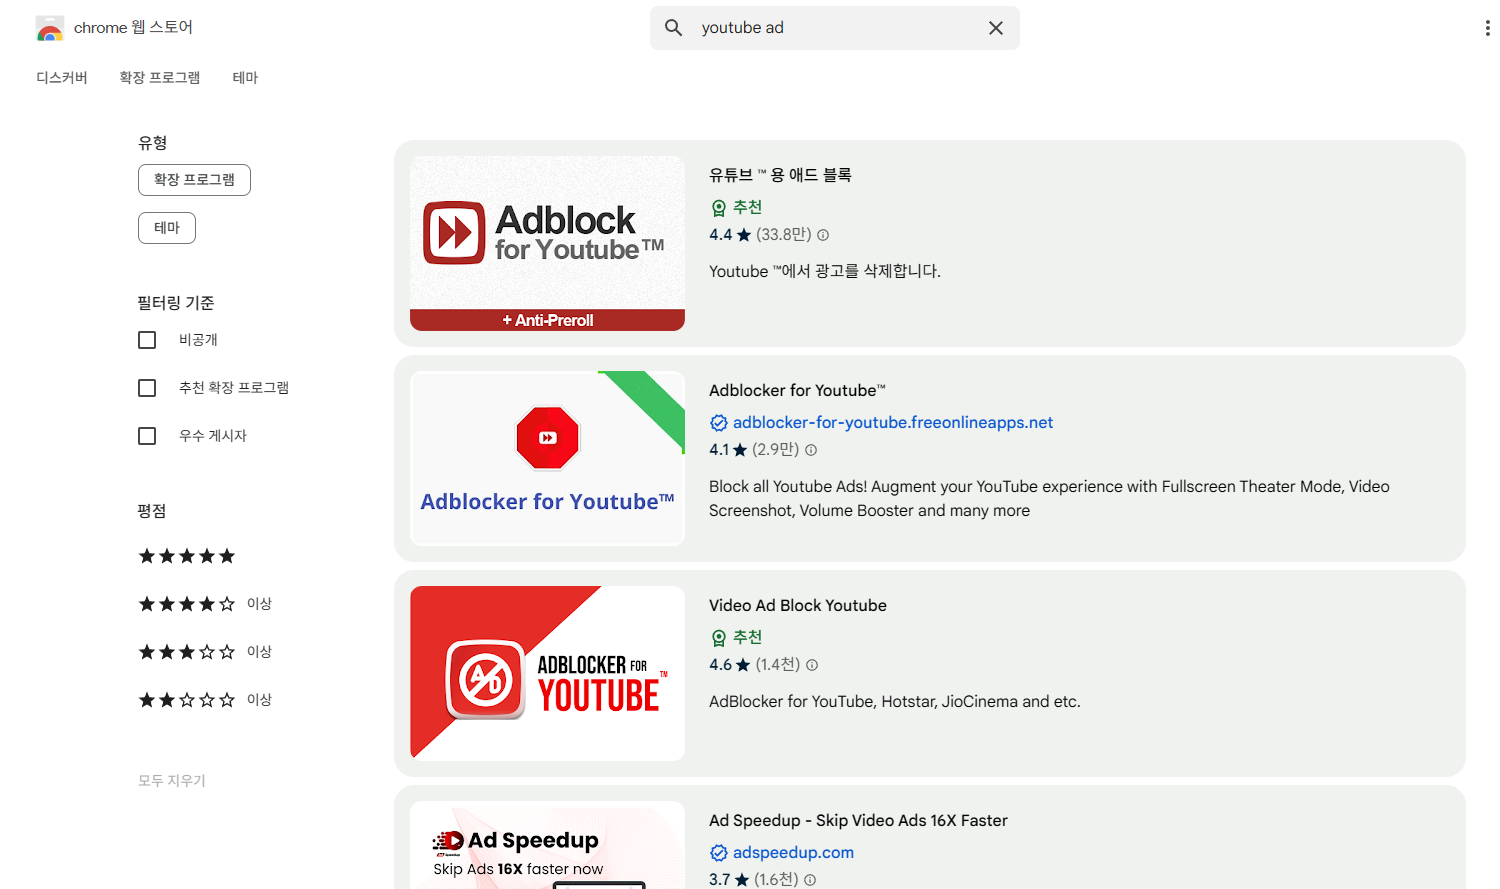1500x889 pixels.
Task: Click the Chrome Web Store logo icon
Action: (x=50, y=28)
